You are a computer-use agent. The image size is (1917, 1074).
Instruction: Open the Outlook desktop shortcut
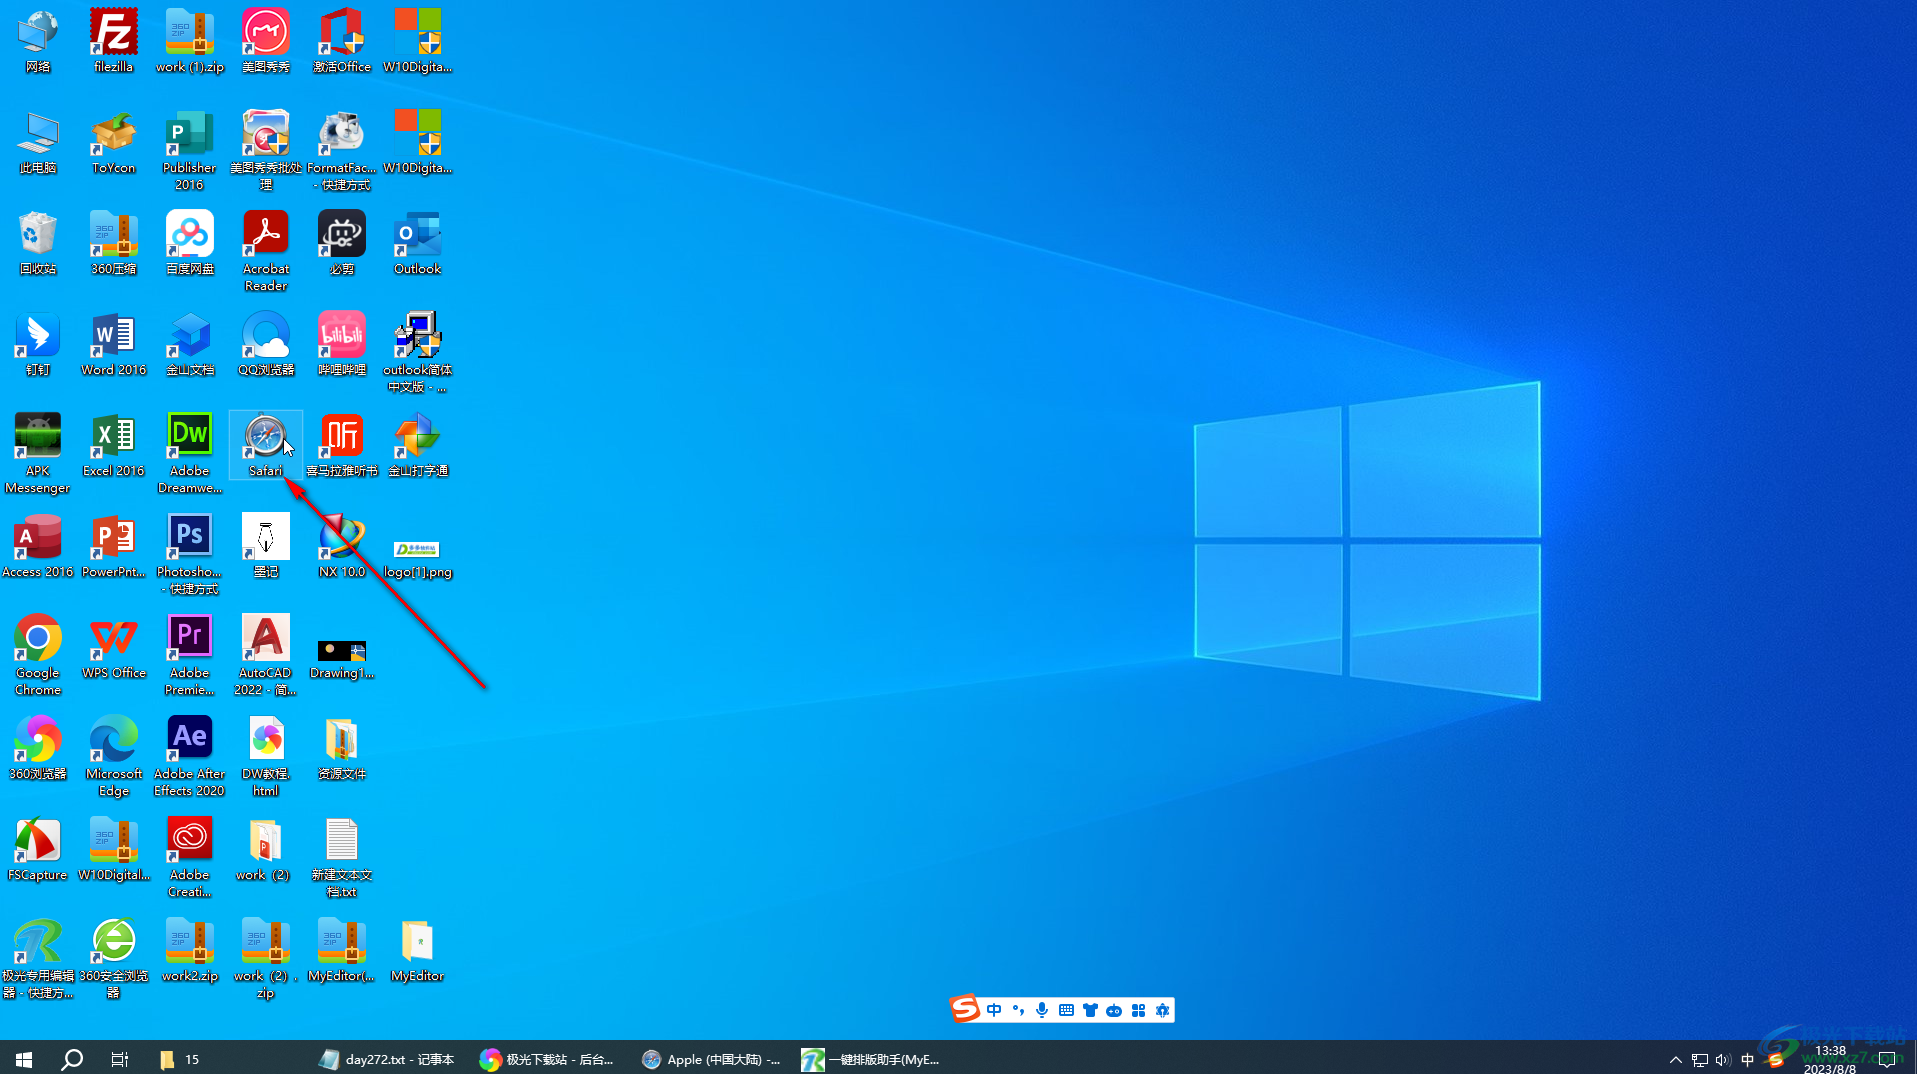pyautogui.click(x=417, y=243)
